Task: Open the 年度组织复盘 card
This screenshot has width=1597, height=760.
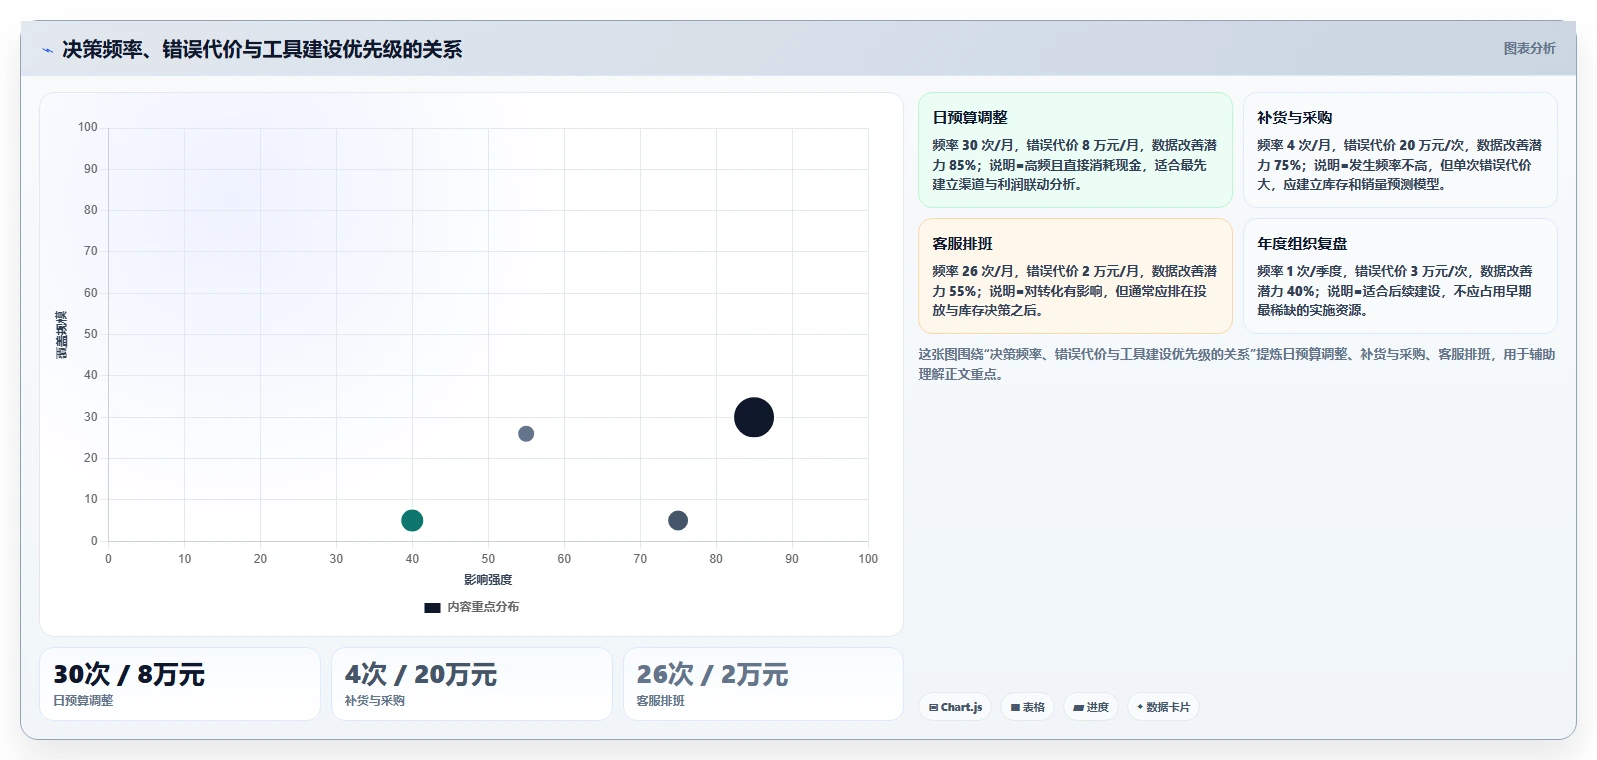Action: 1400,276
